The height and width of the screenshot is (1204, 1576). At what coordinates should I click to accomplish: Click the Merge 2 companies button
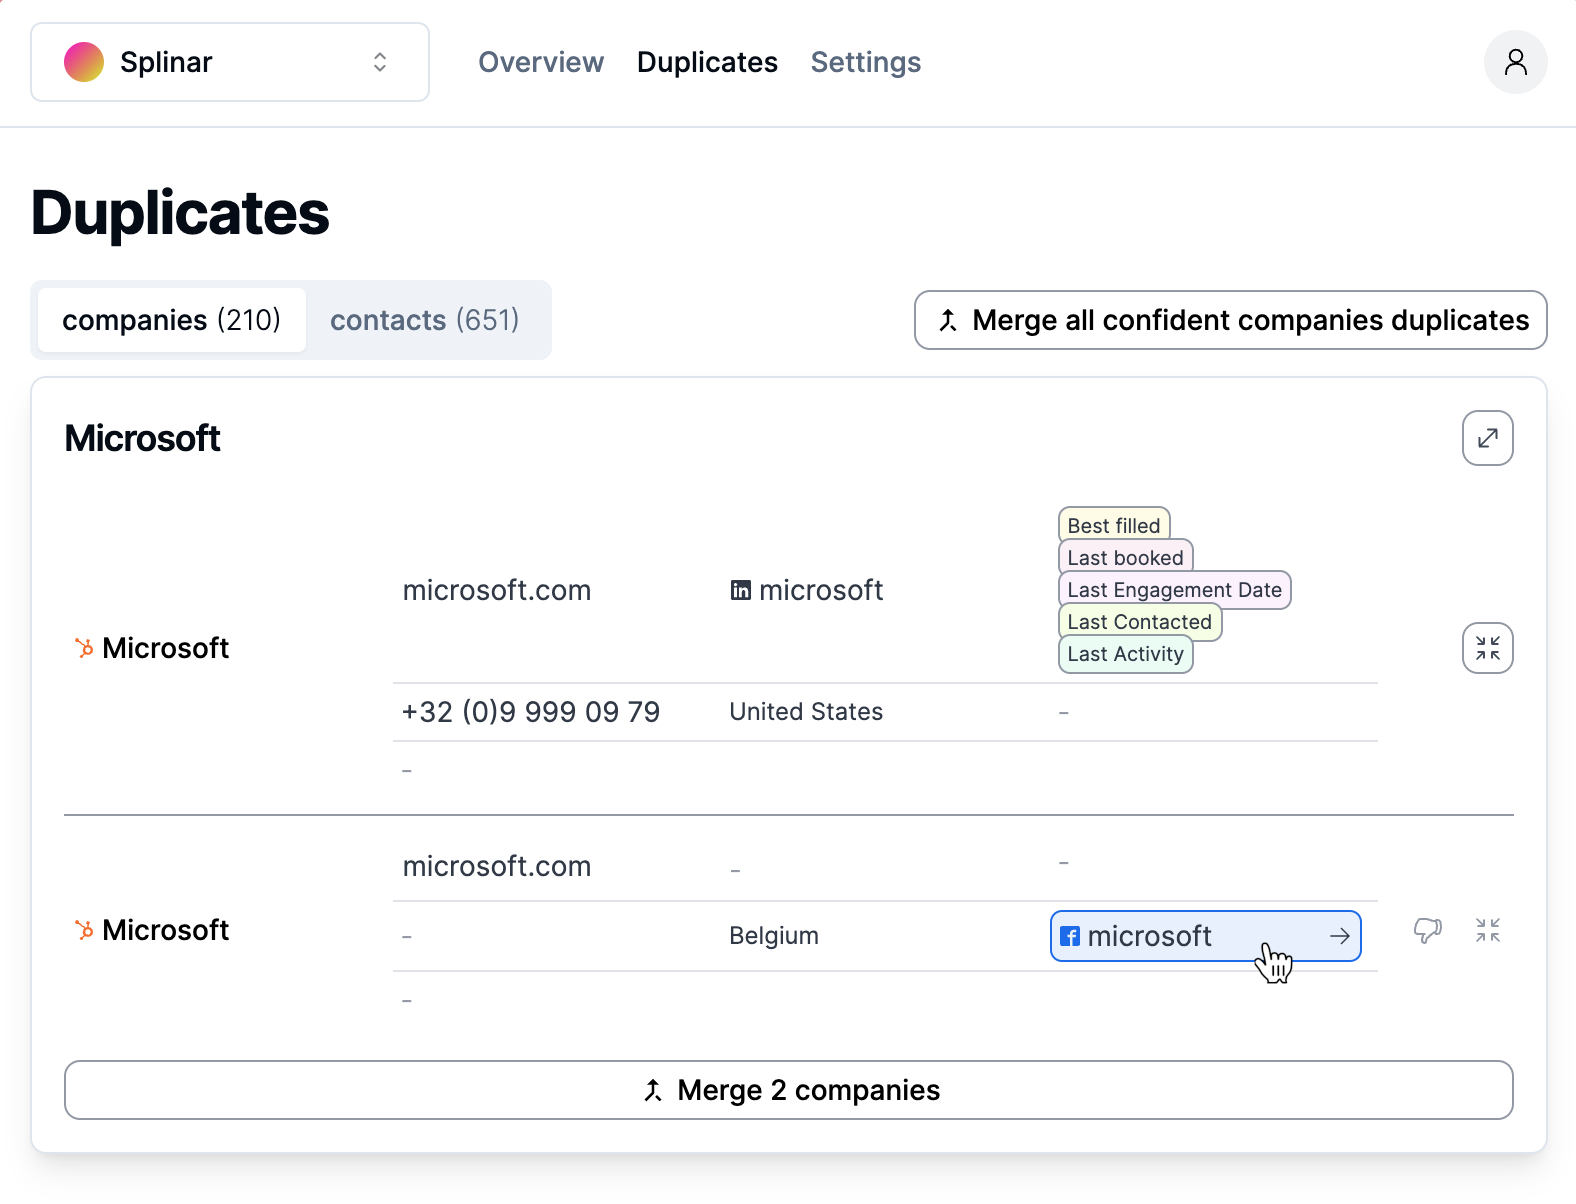(x=788, y=1090)
